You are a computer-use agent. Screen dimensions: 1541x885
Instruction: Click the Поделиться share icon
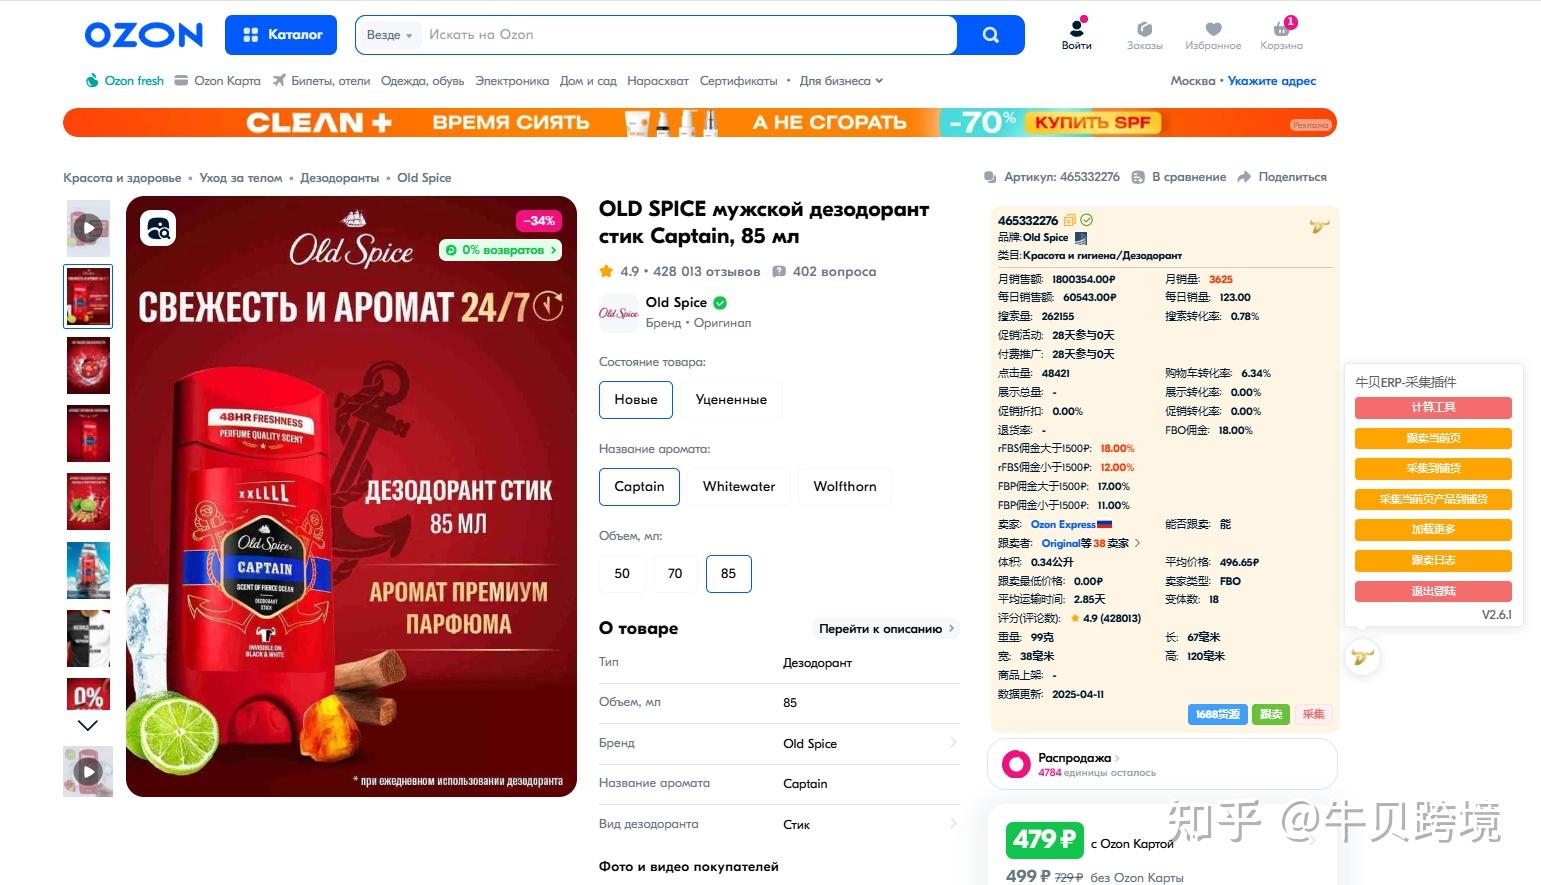point(1244,177)
